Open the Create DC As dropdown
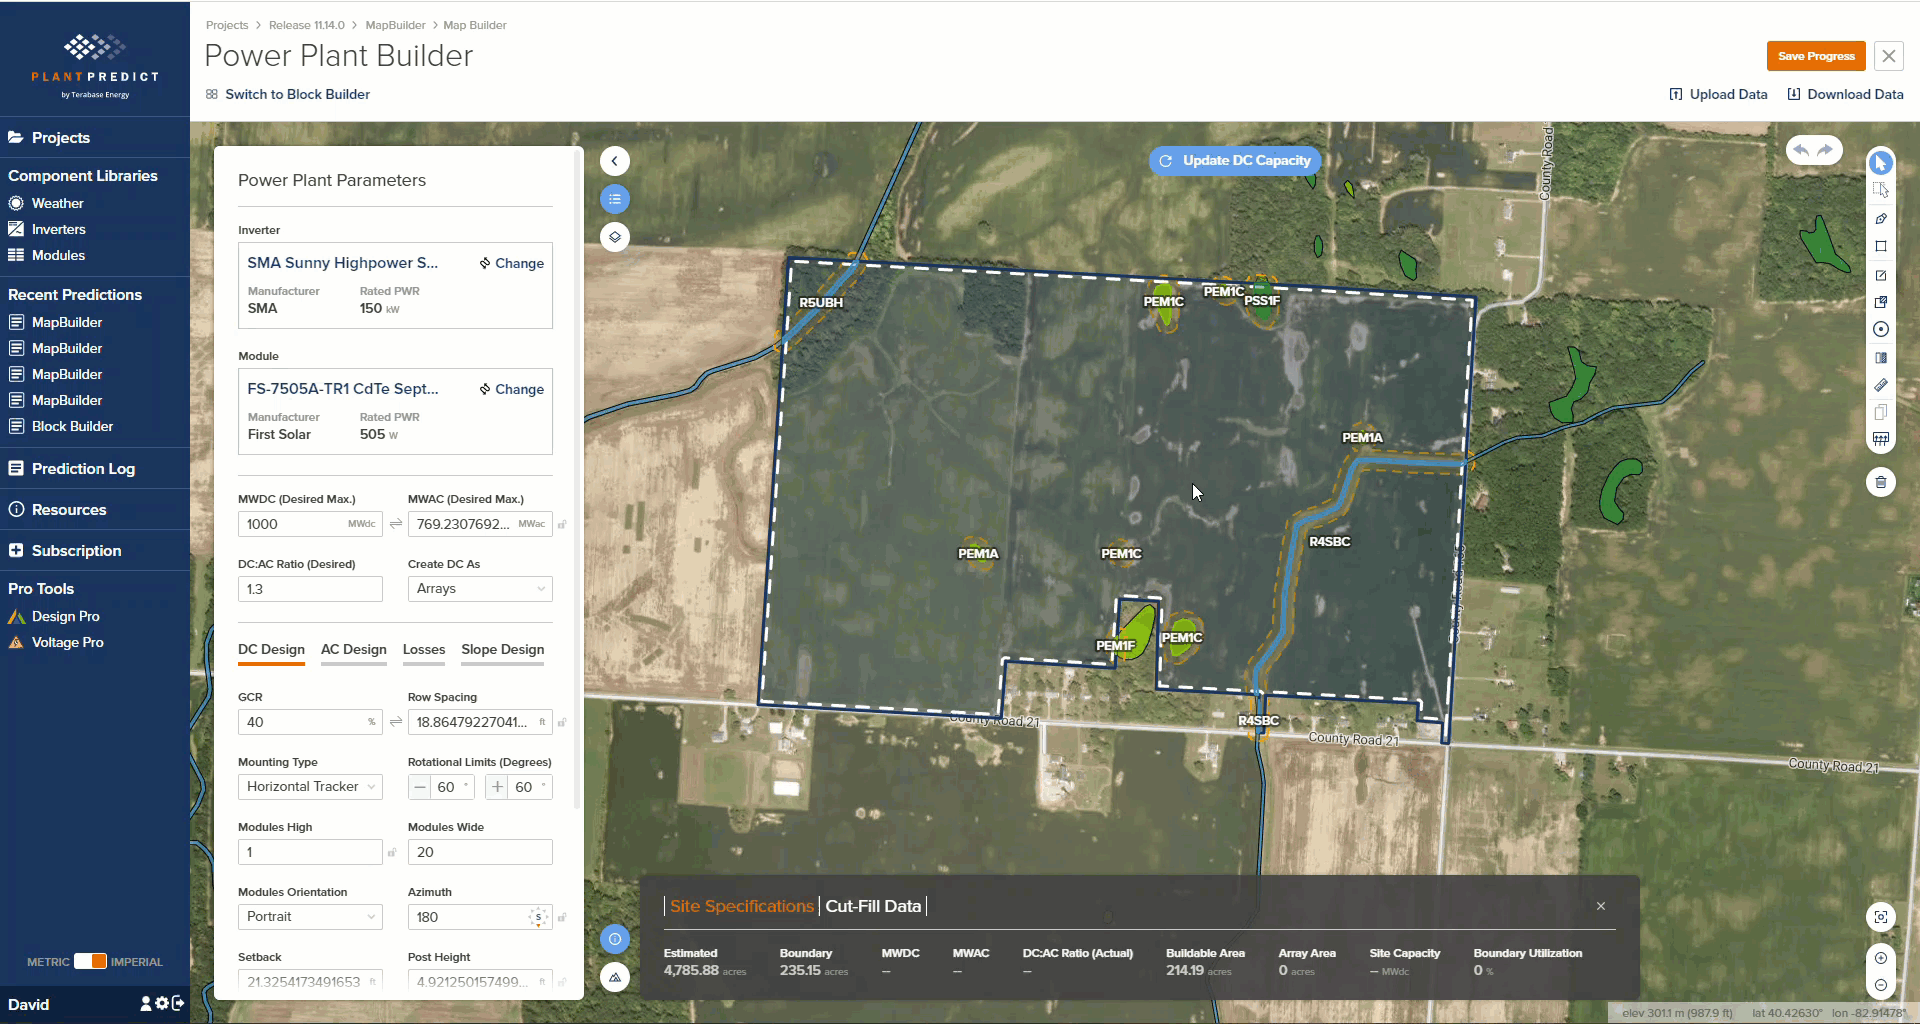Viewport: 1920px width, 1024px height. 480,589
